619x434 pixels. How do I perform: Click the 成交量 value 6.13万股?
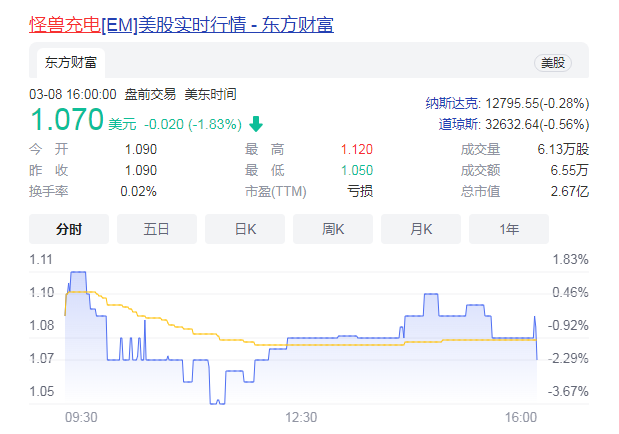click(563, 150)
